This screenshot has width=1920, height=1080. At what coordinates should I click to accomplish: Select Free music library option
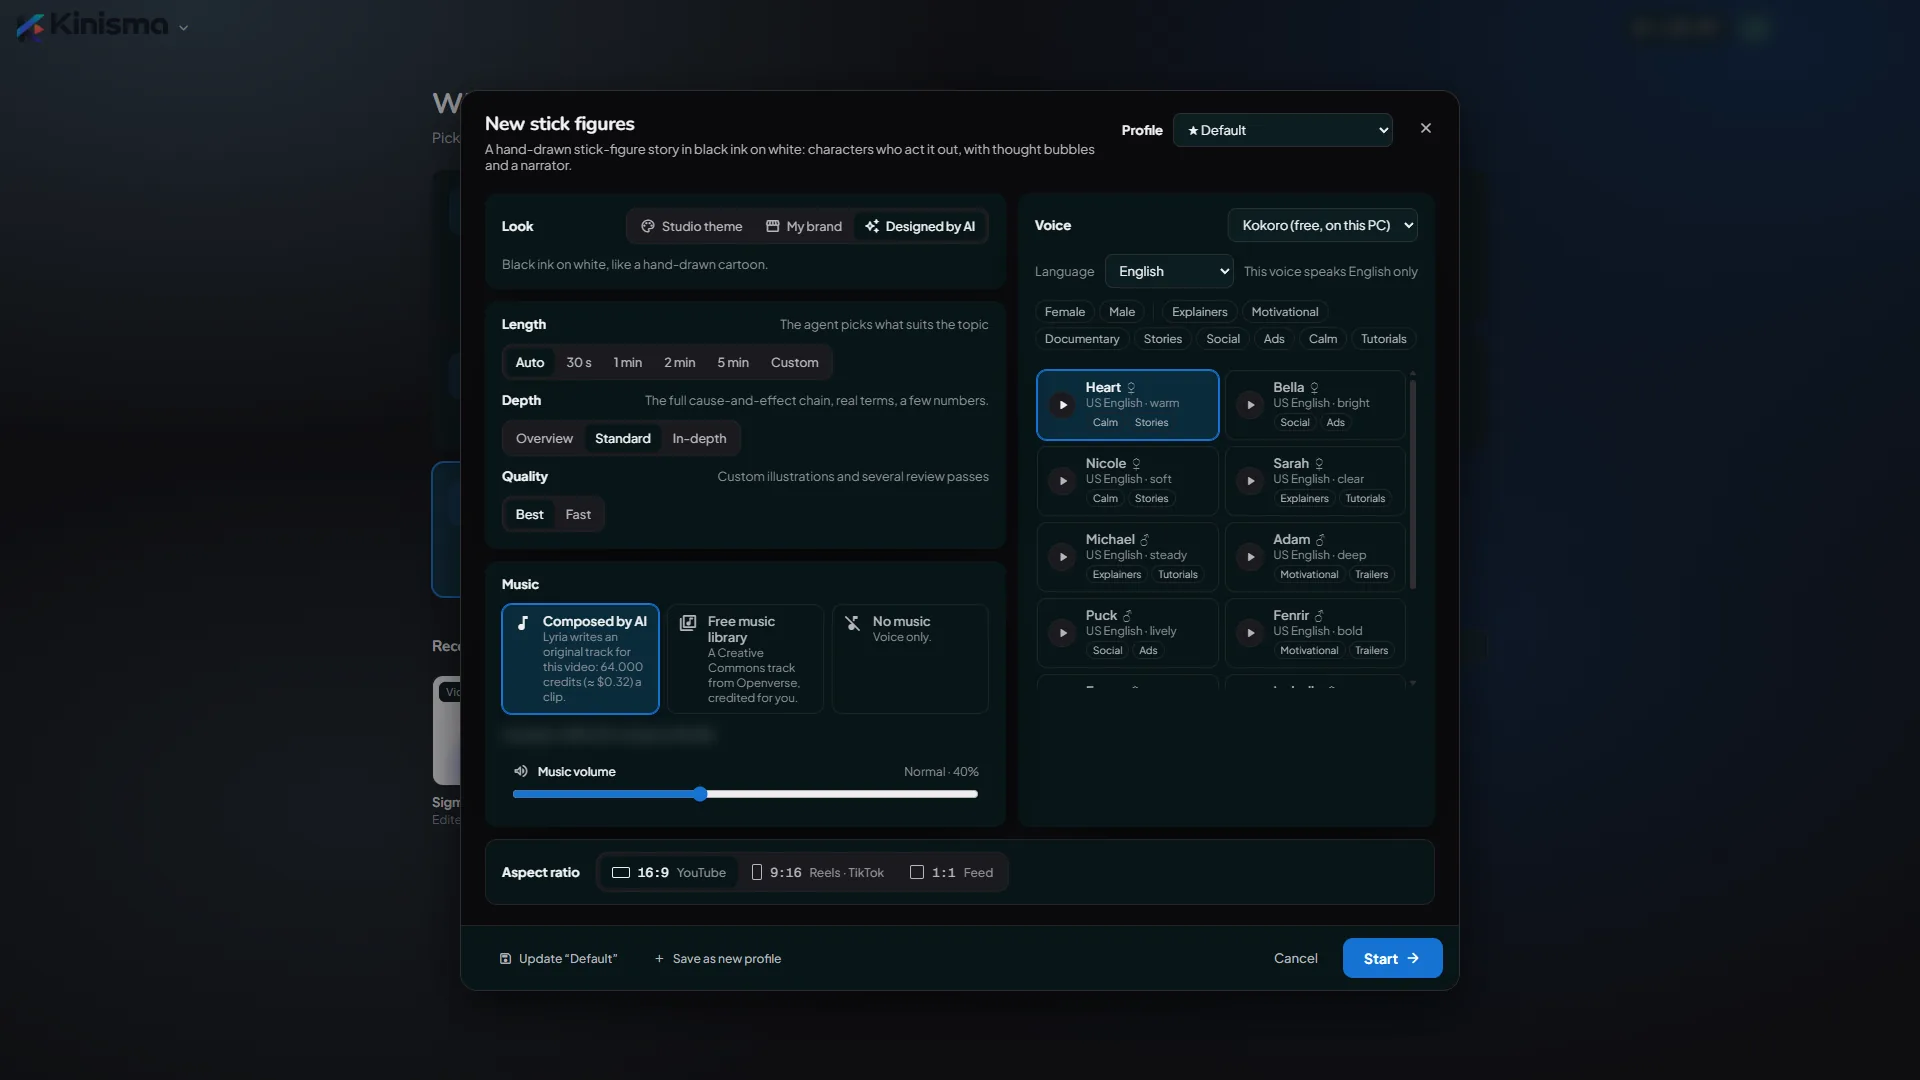745,659
